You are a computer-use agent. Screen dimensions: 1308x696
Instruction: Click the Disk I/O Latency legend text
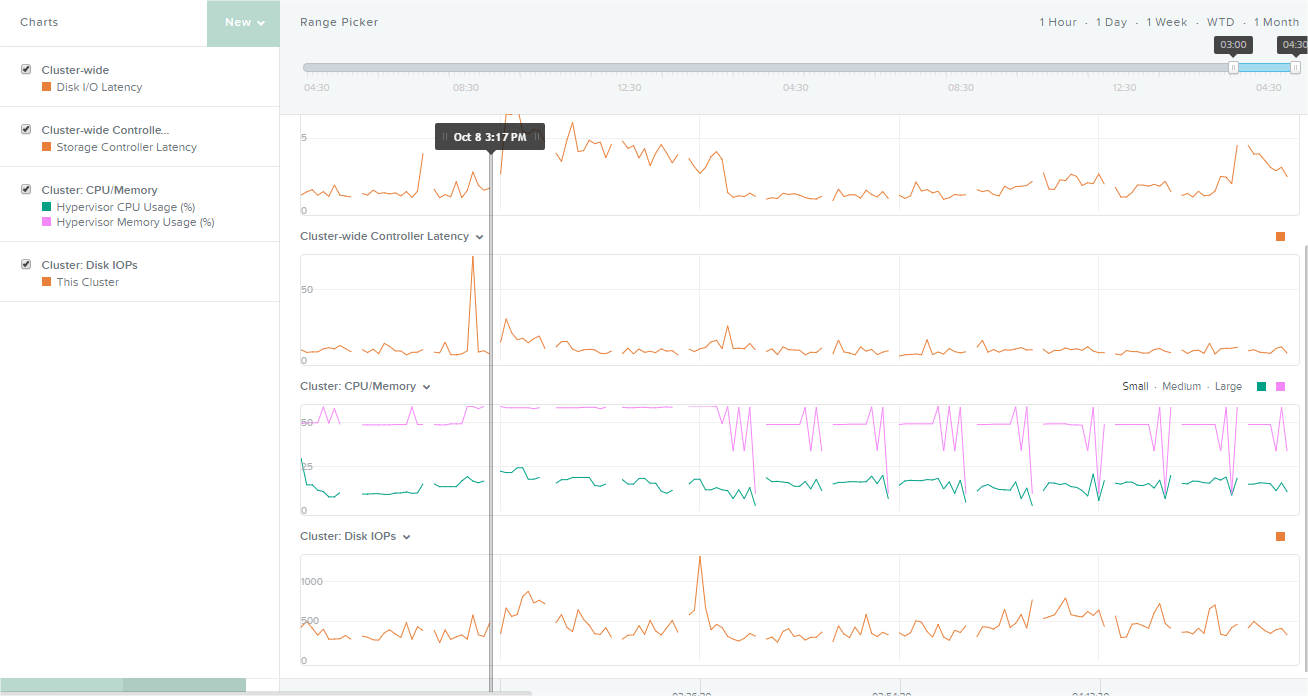[99, 87]
